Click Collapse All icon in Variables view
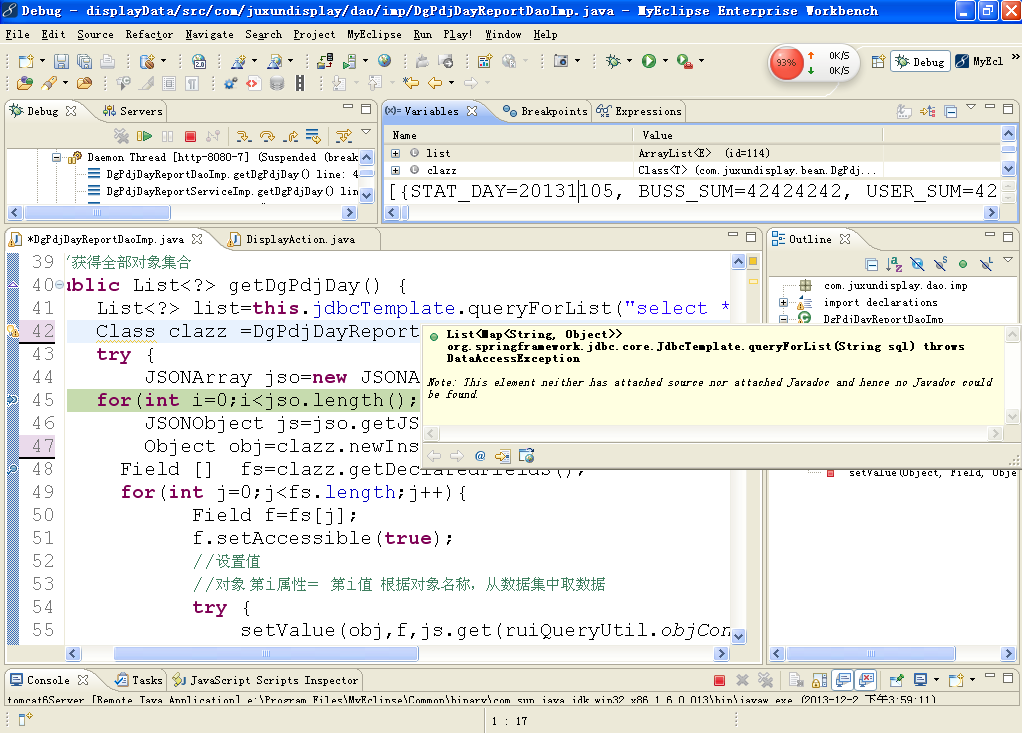 (x=951, y=112)
